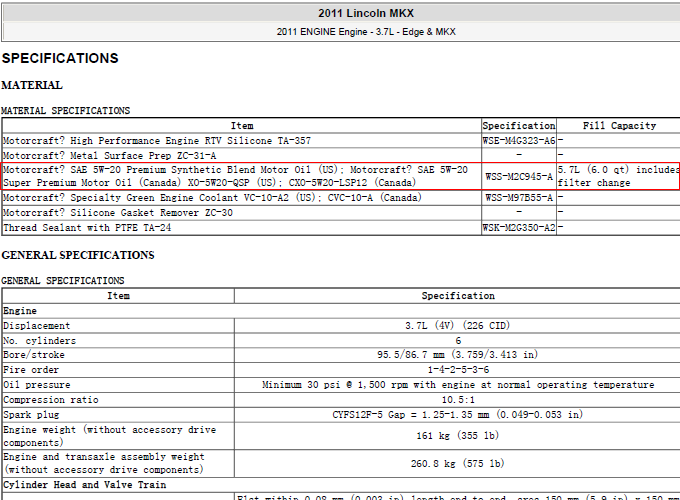Click the Specification header in the general specifications table
Image resolution: width=680 pixels, height=500 pixels.
click(x=458, y=296)
